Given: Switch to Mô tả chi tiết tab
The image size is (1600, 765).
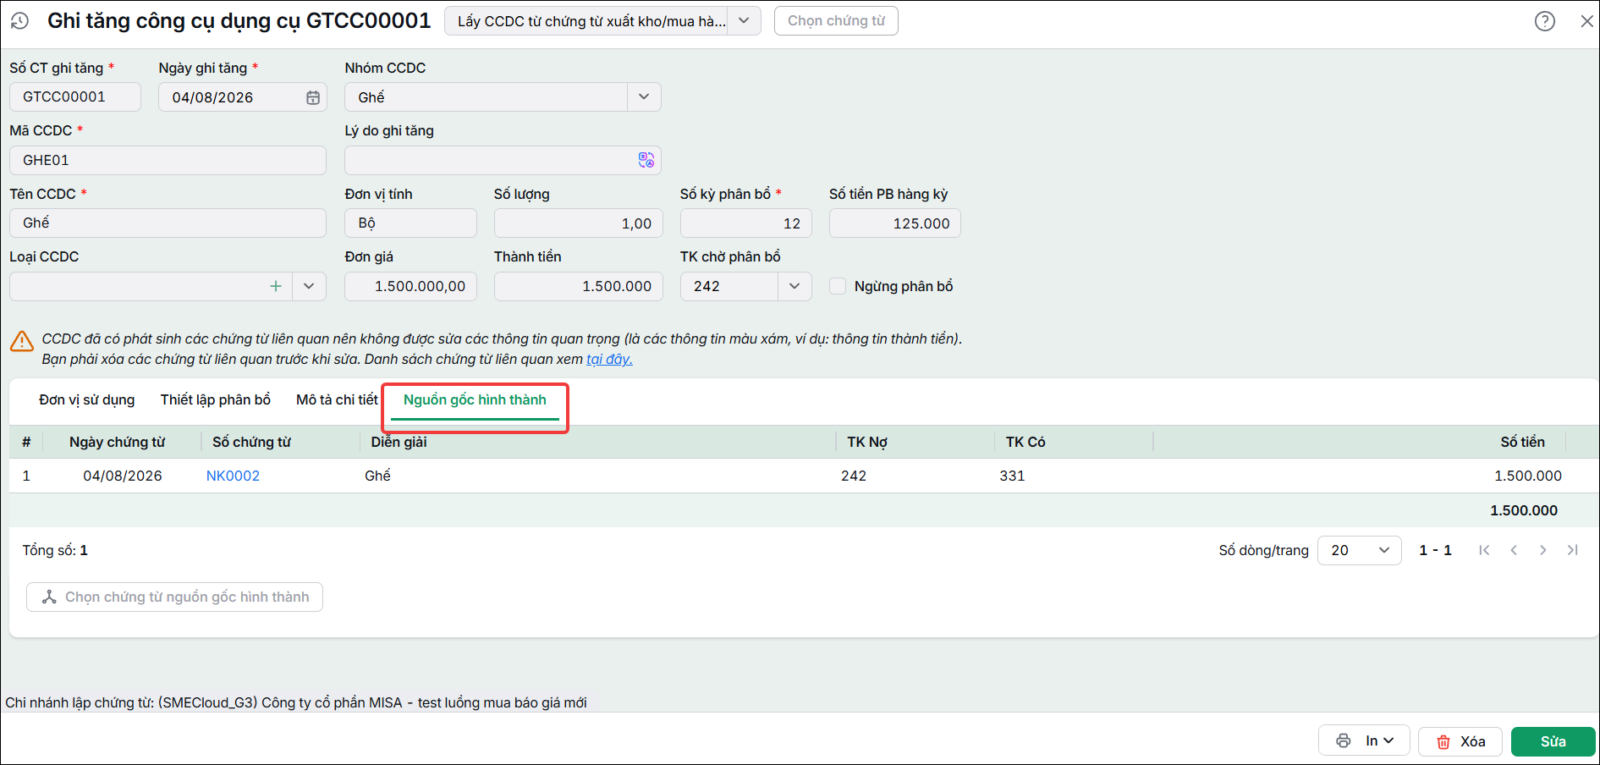Looking at the screenshot, I should (337, 400).
